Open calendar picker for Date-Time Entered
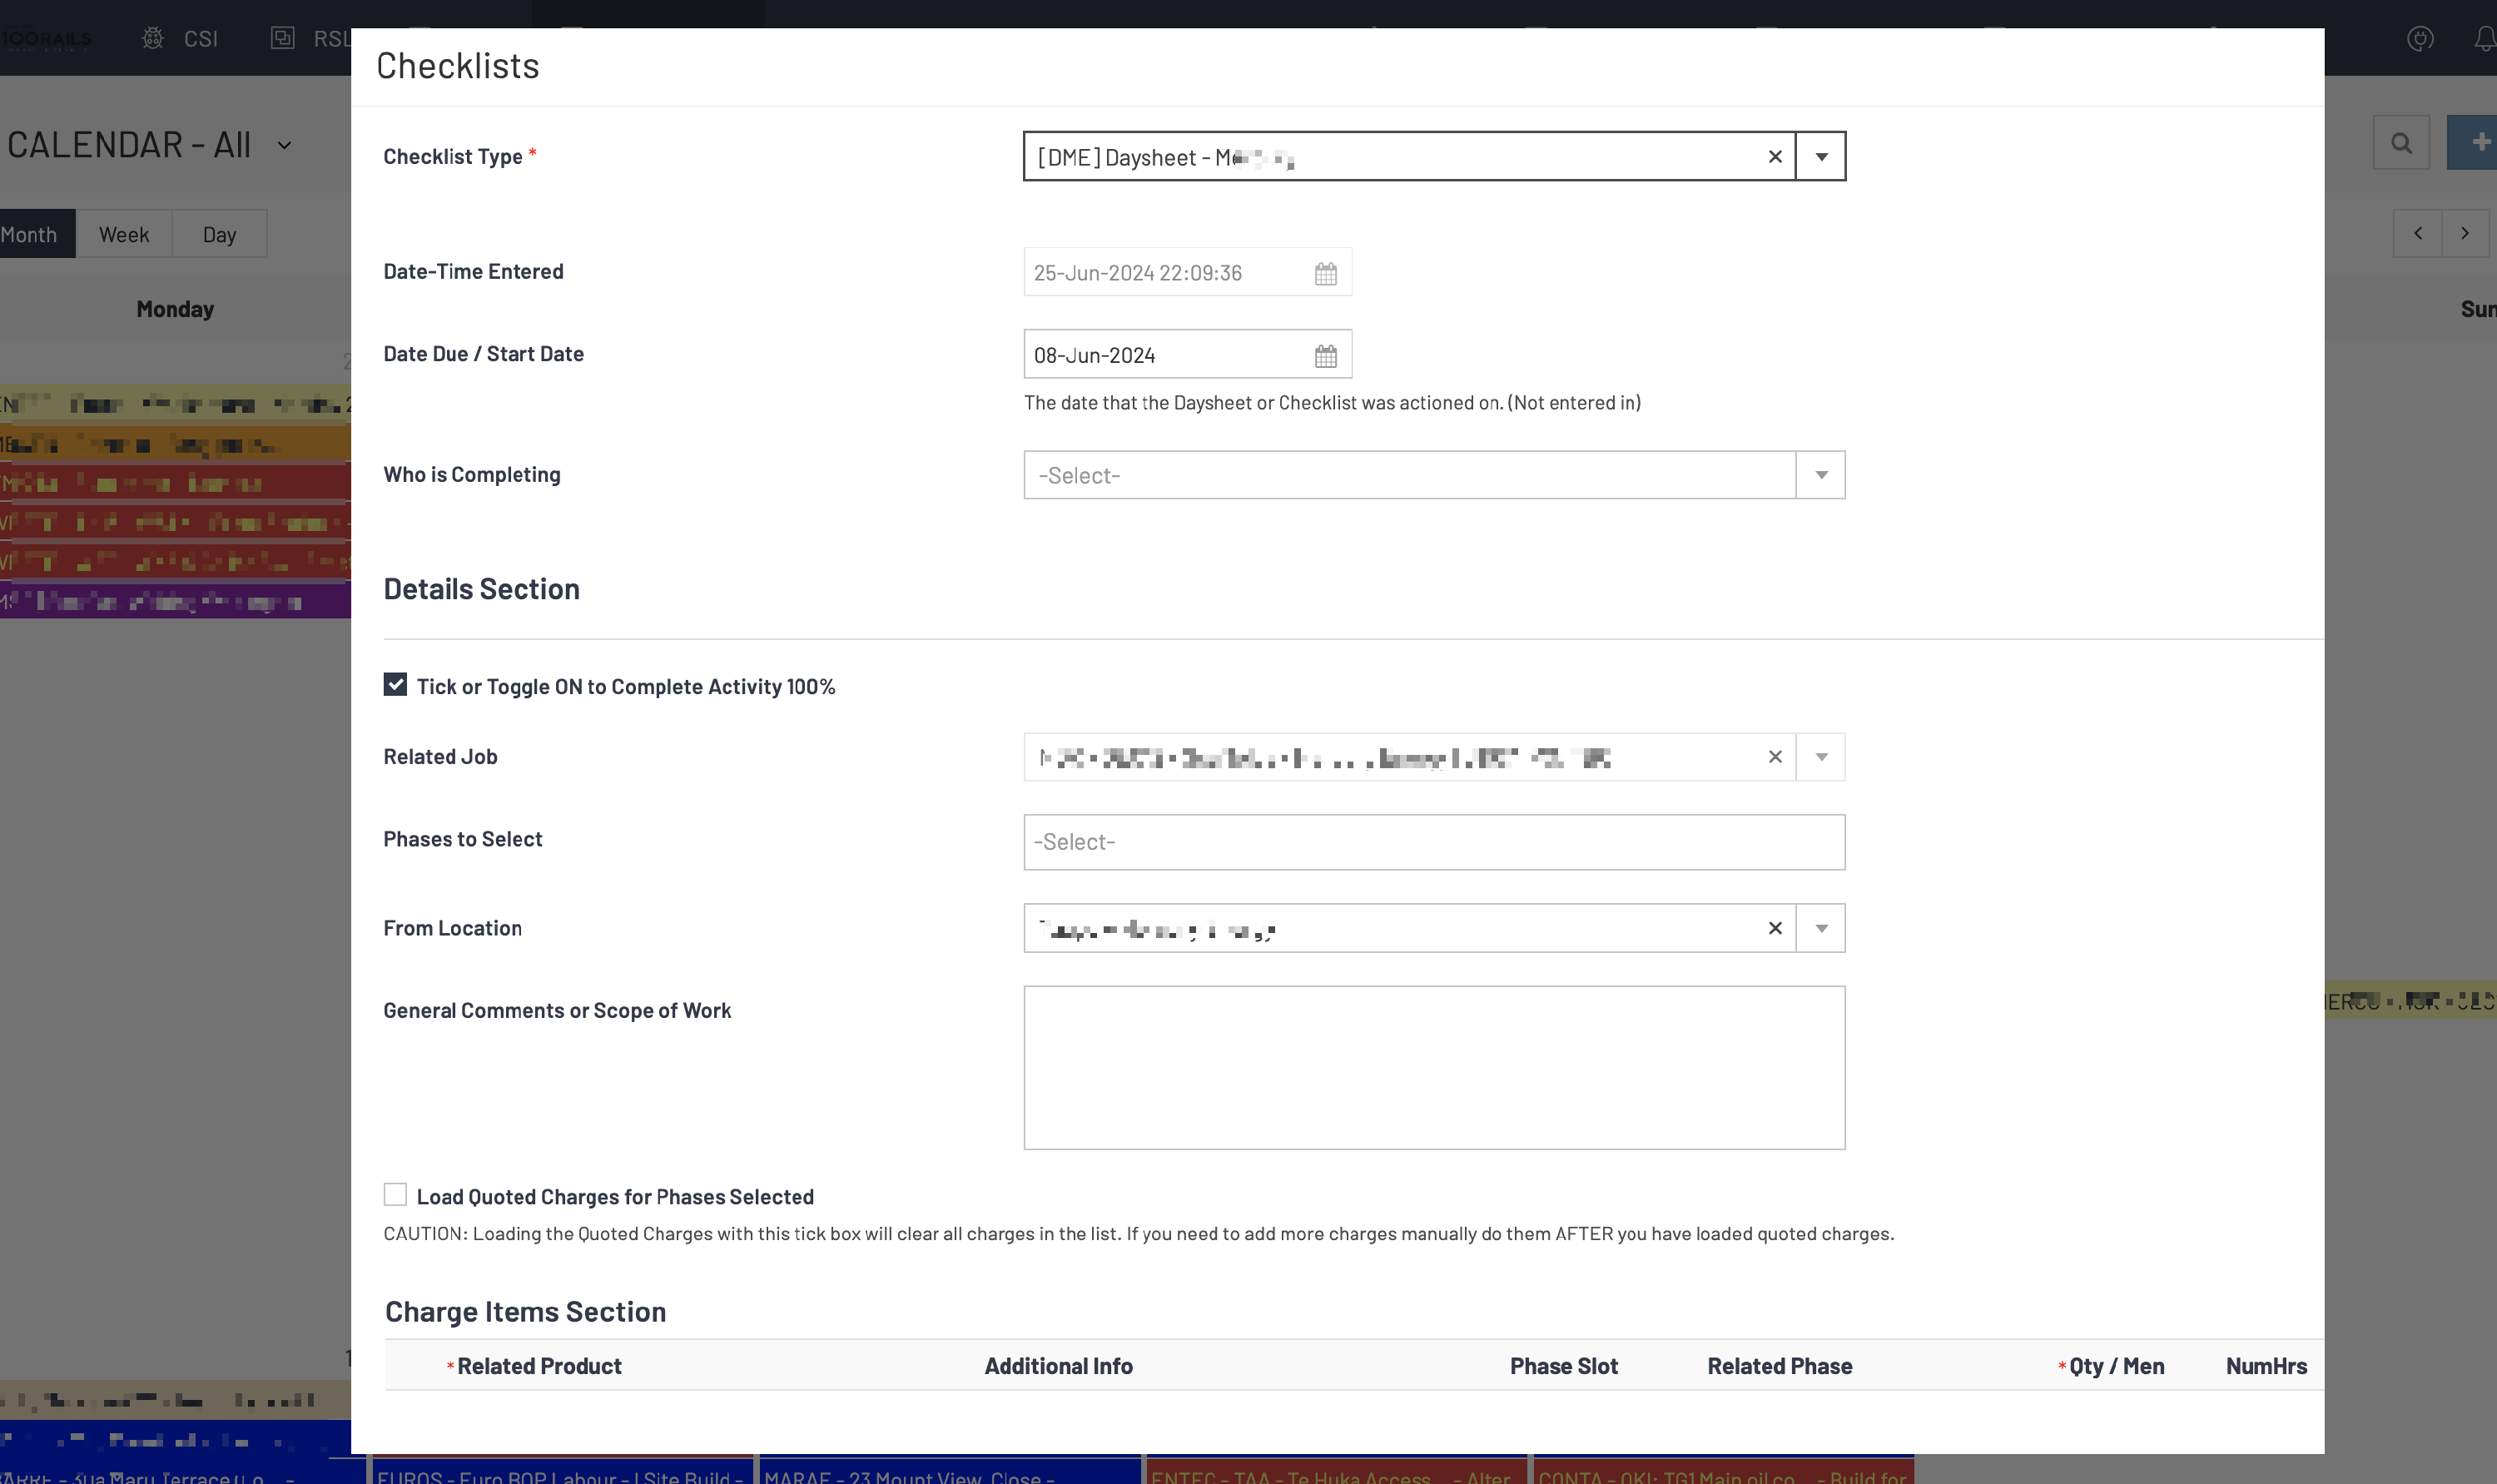 1325,273
